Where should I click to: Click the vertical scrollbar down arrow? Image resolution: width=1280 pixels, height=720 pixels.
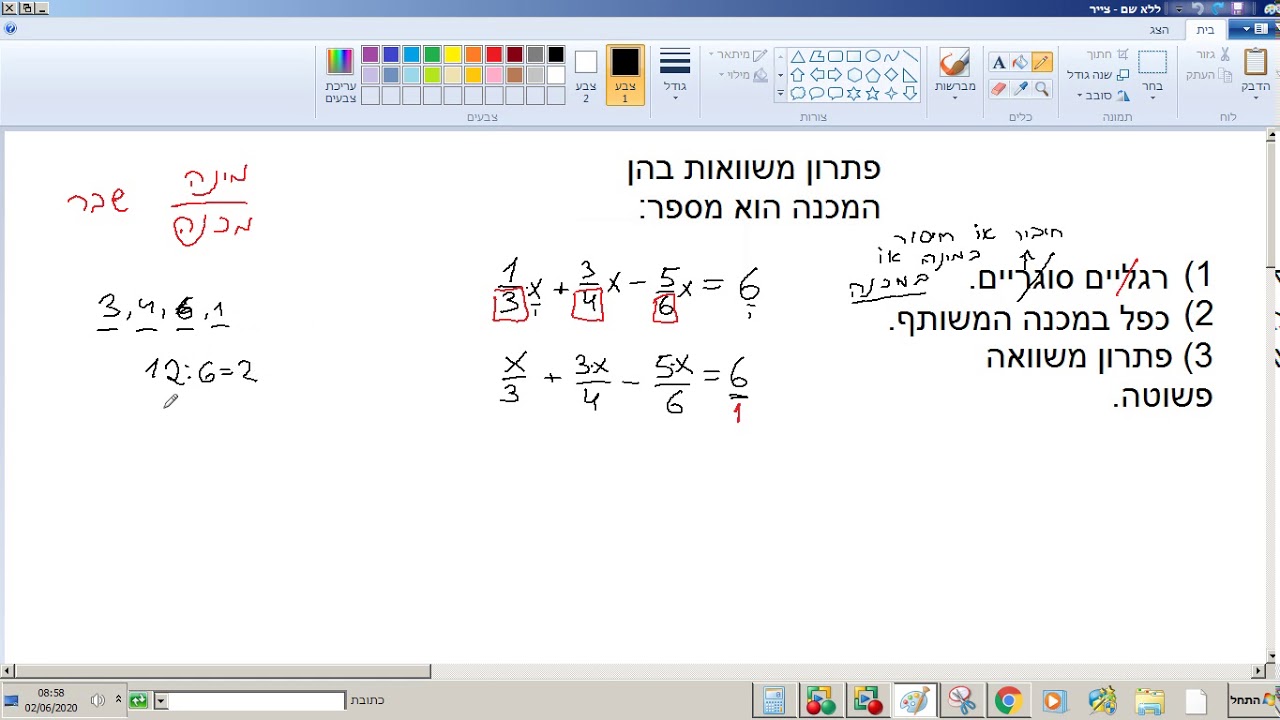tap(1272, 657)
